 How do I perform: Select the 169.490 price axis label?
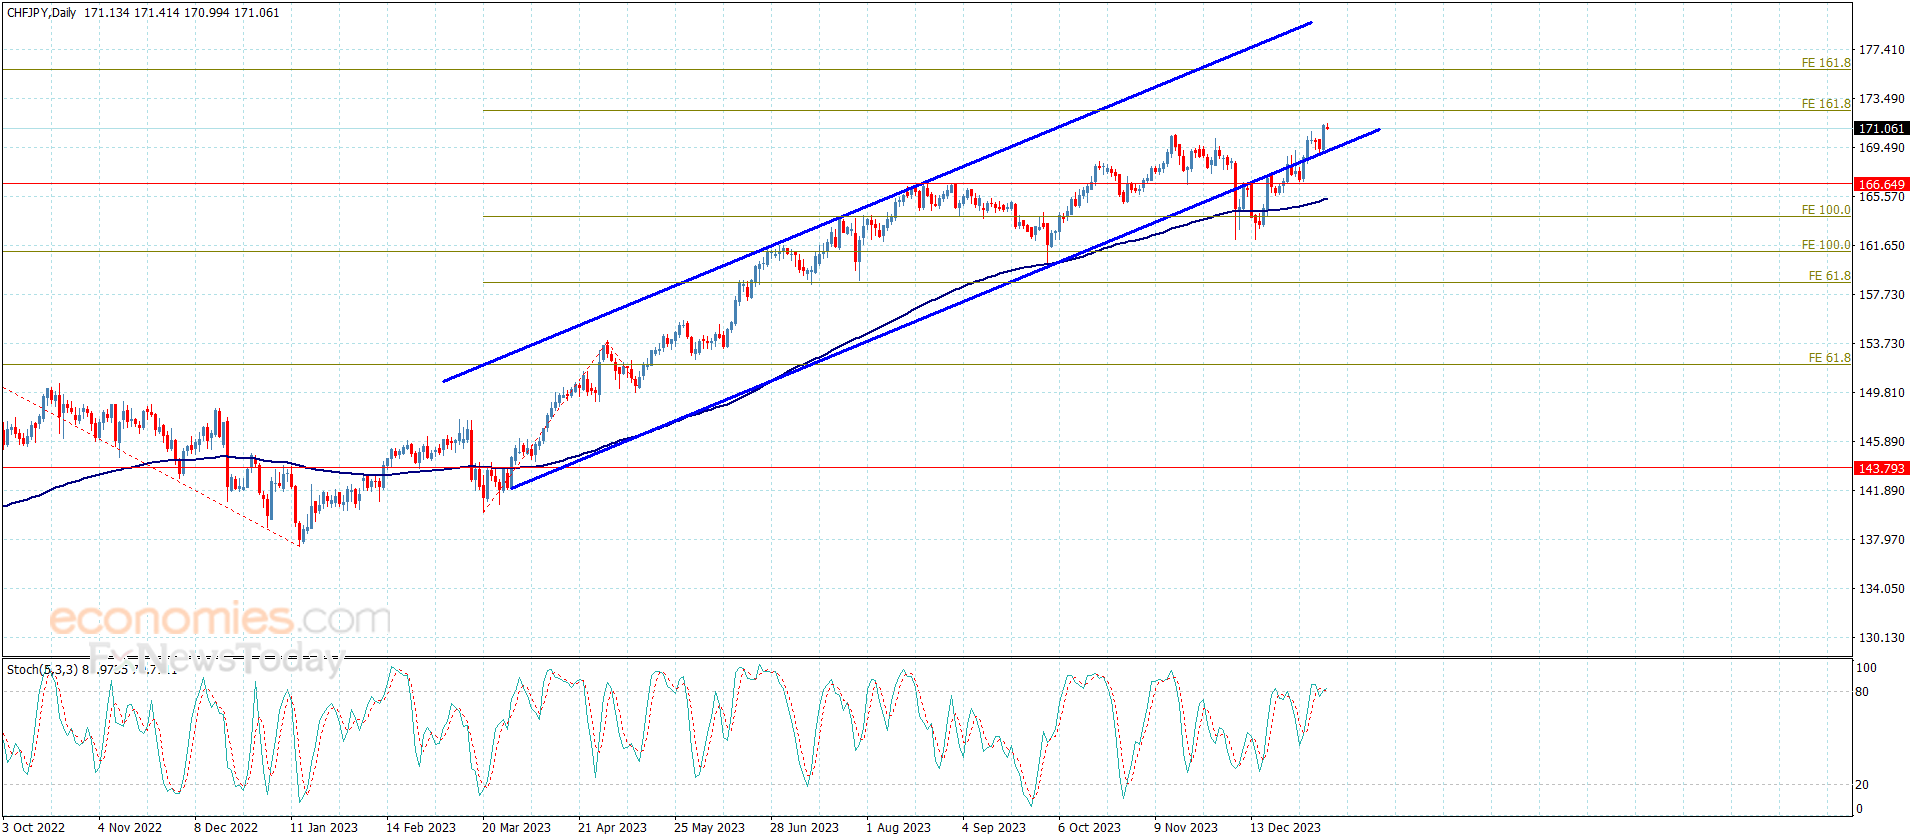point(1881,148)
